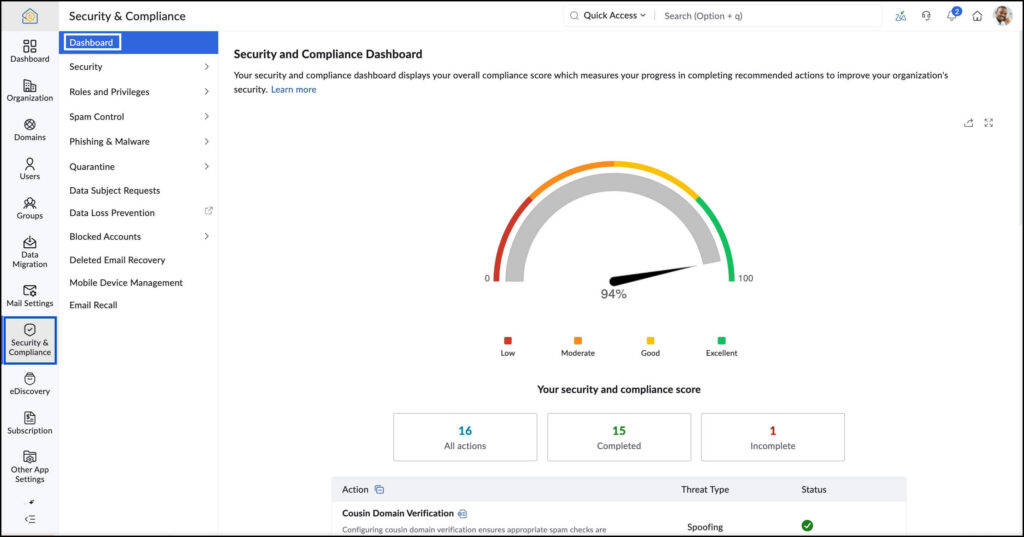Viewport: 1024px width, 537px height.
Task: Click the share/export icon above the gauge
Action: point(968,123)
